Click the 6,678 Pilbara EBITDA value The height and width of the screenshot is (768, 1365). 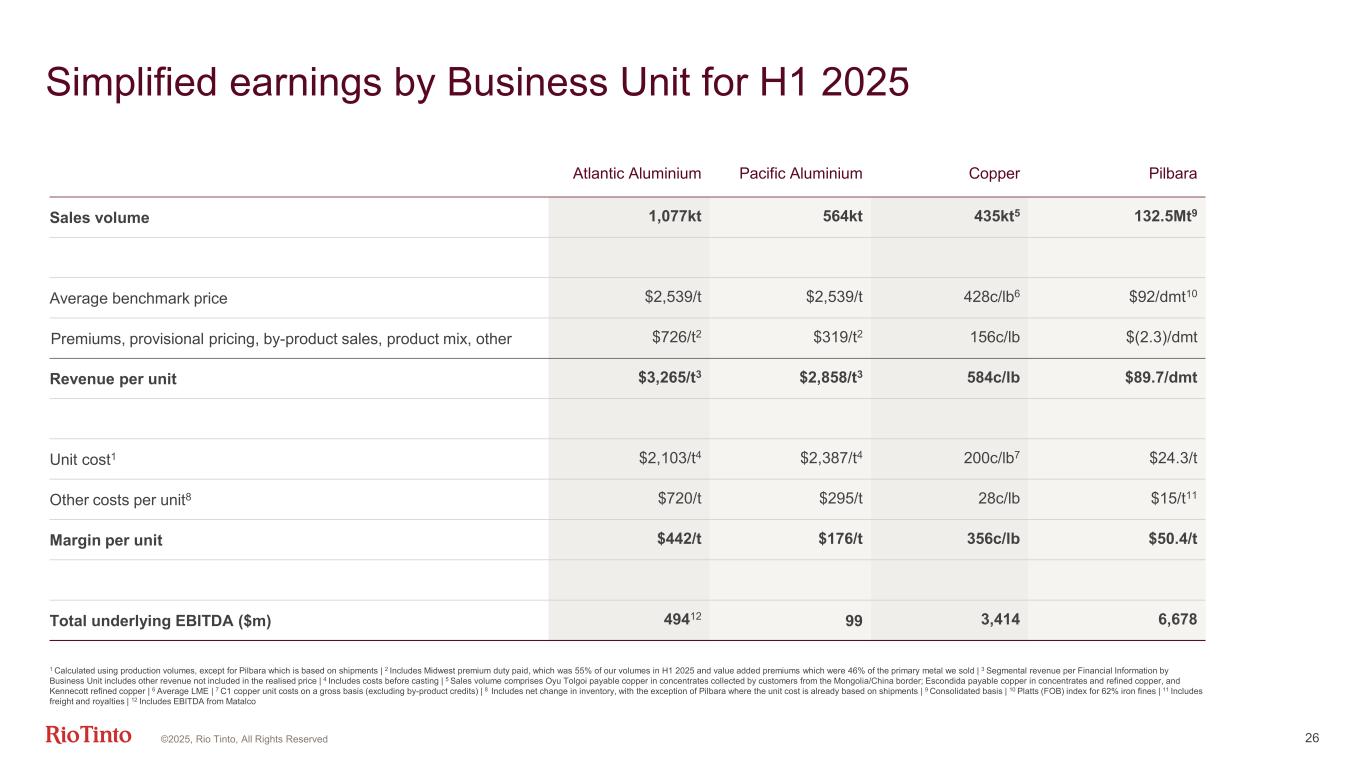click(1177, 620)
